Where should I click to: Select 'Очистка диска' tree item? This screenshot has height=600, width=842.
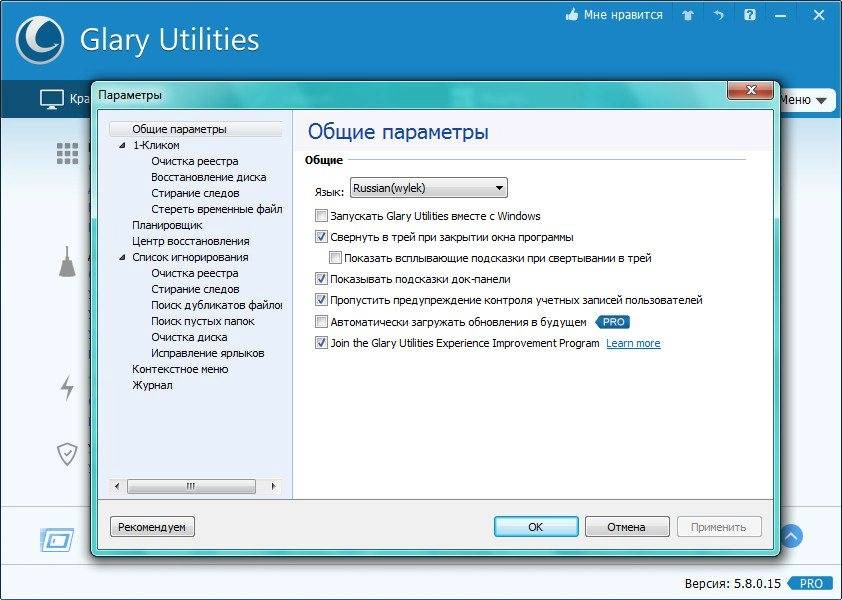point(189,337)
